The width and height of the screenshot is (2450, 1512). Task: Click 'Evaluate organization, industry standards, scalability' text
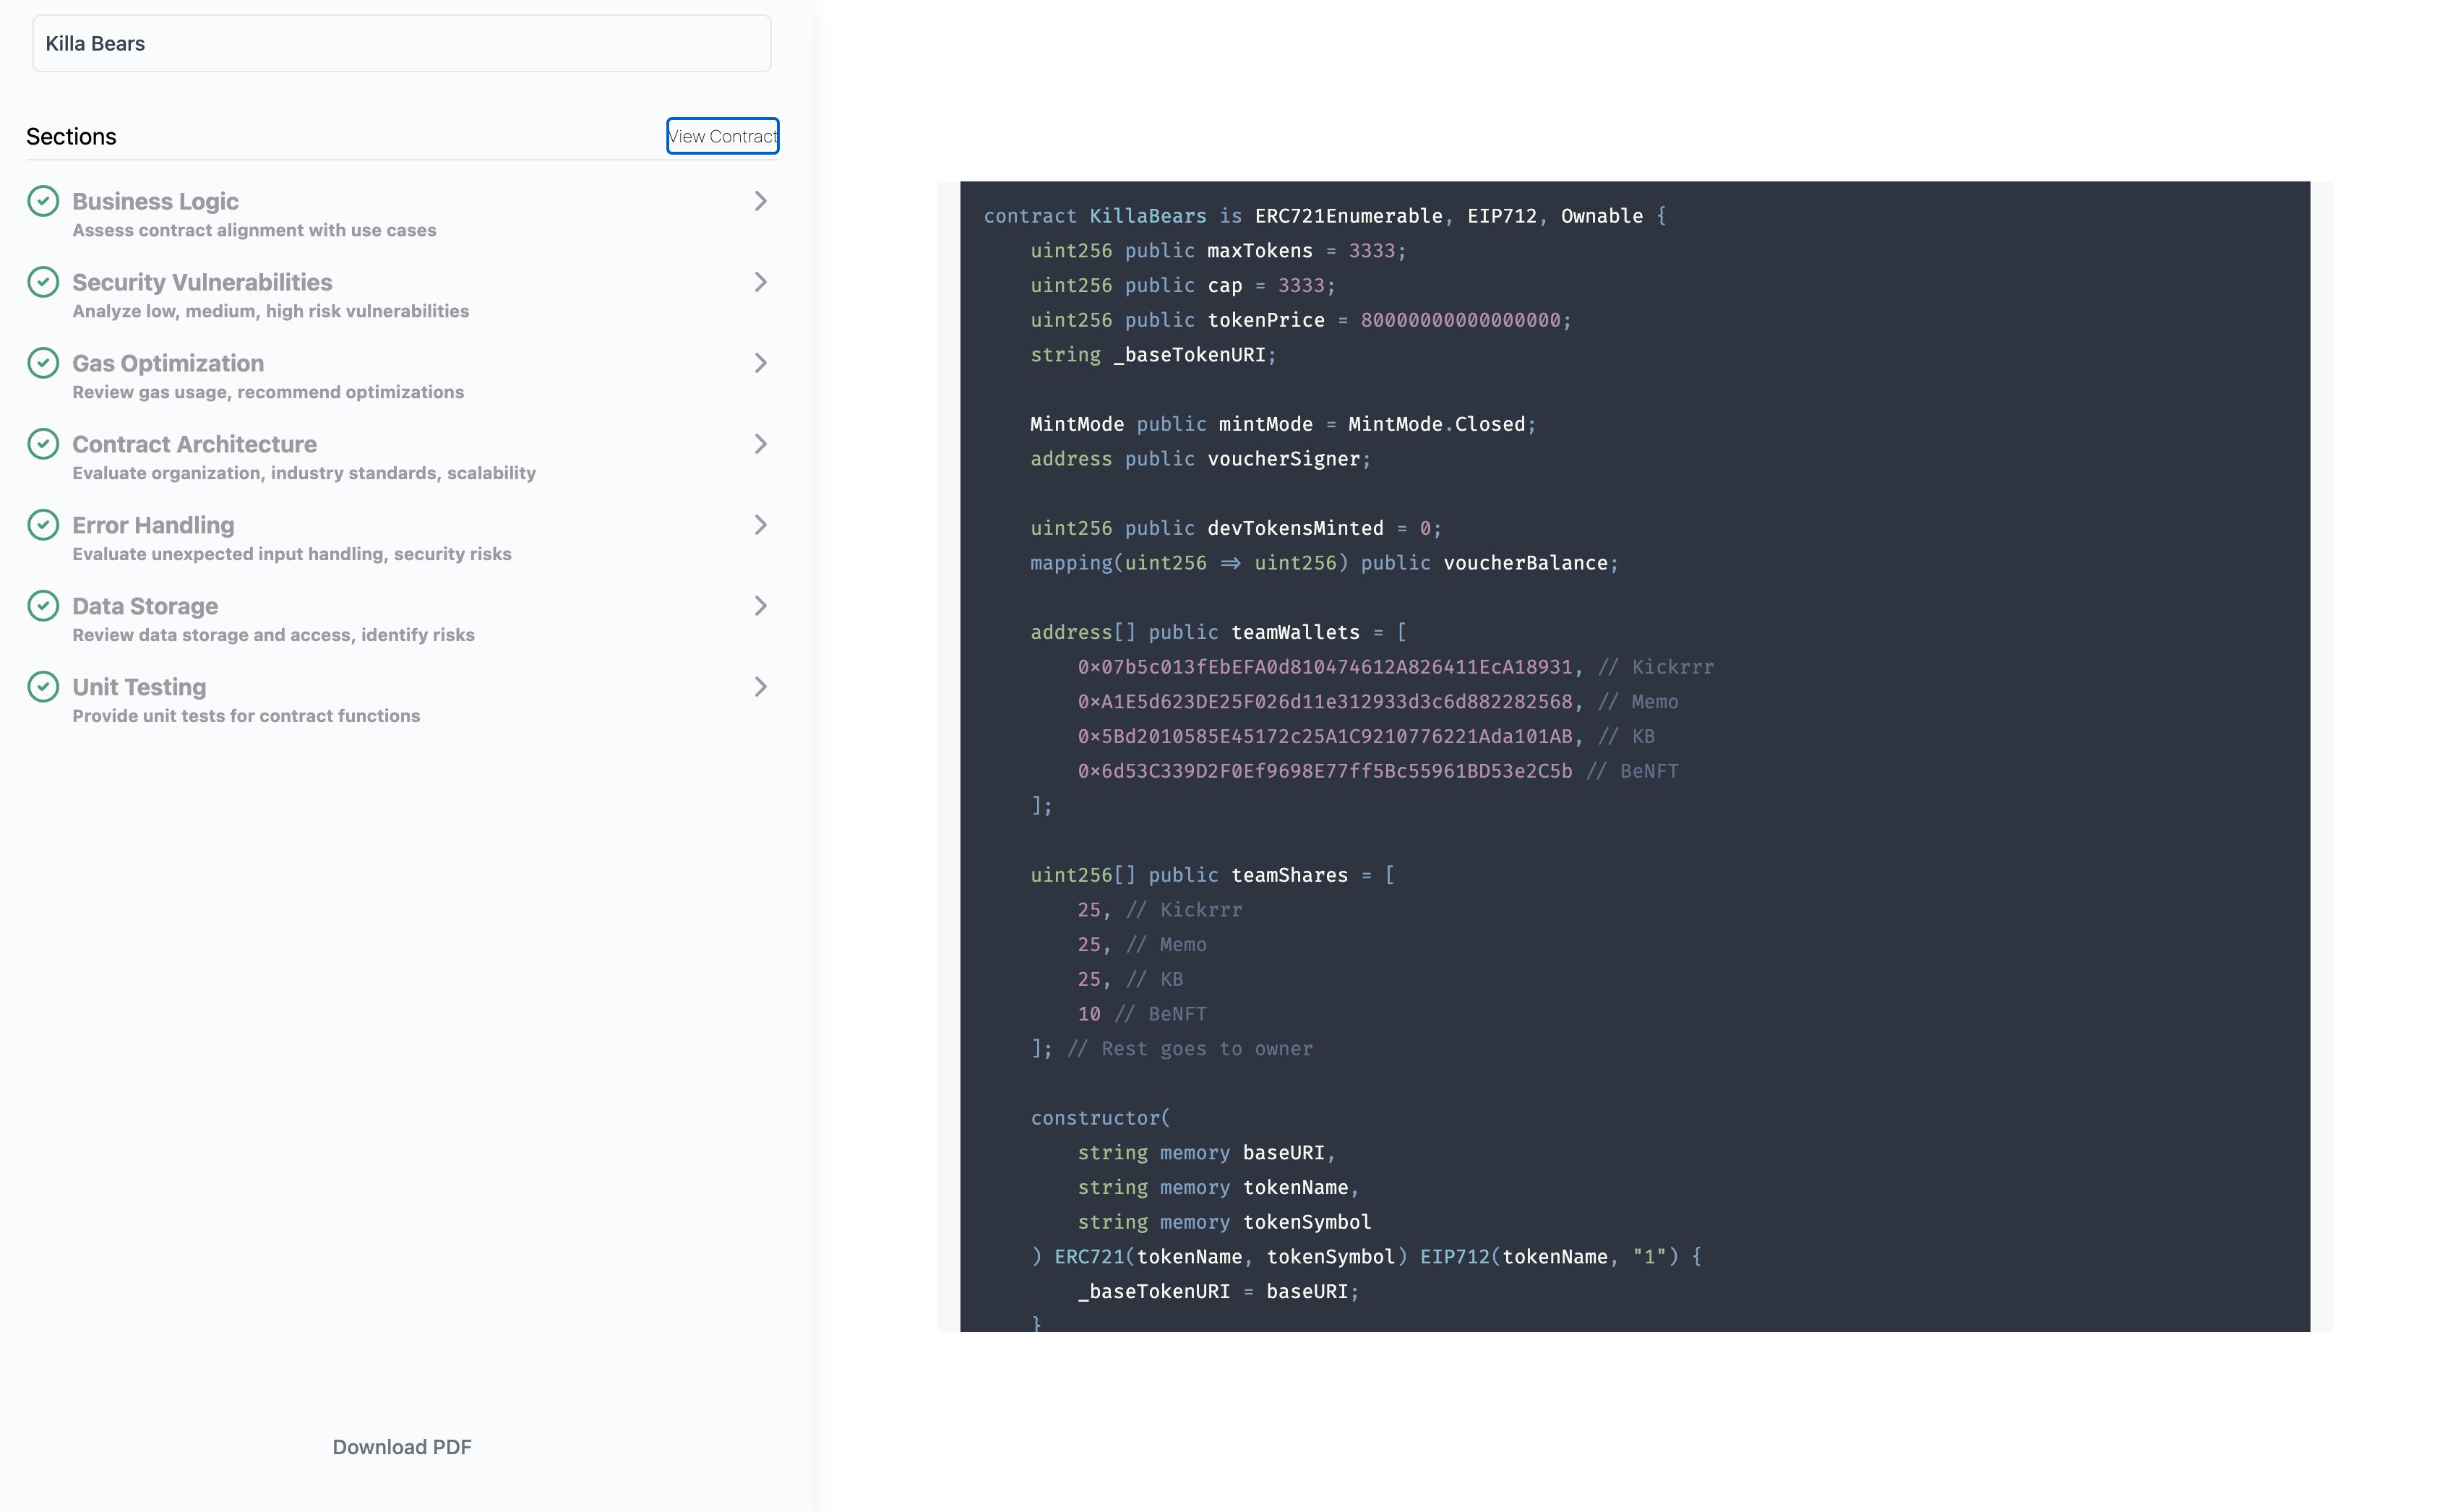pos(304,473)
